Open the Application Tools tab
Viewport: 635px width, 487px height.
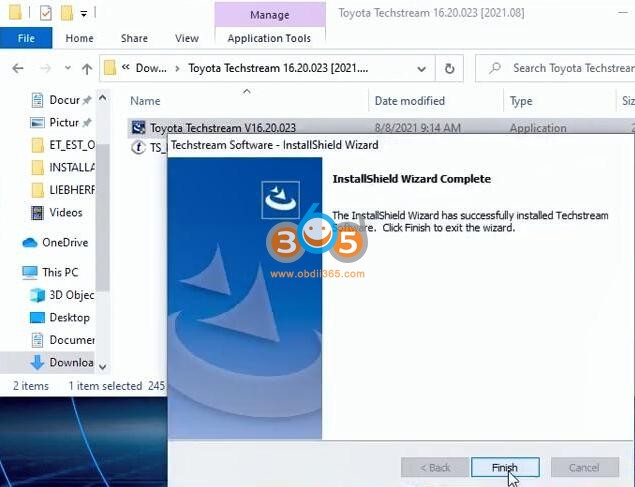coord(269,38)
